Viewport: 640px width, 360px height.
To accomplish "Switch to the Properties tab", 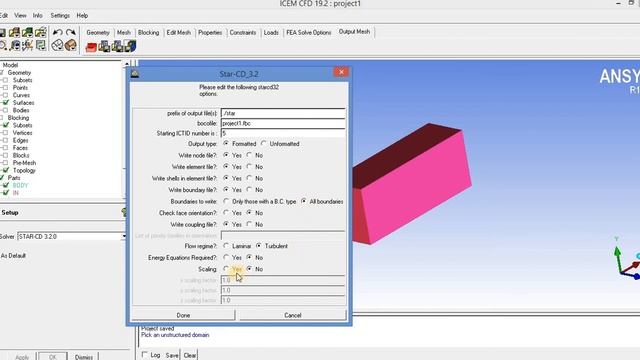I will (x=210, y=32).
